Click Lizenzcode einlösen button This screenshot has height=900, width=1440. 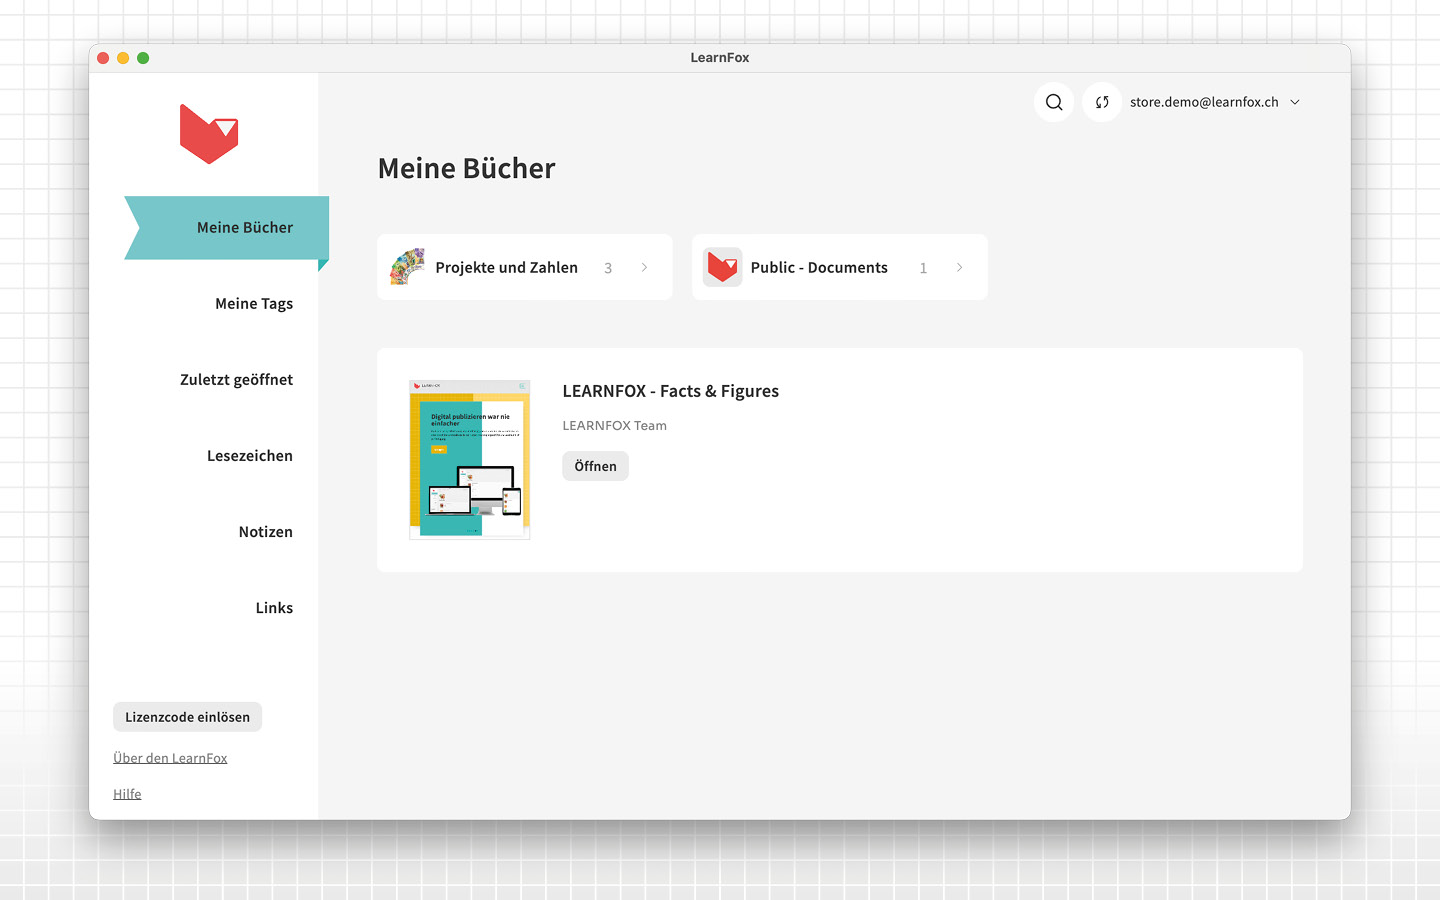(x=187, y=717)
